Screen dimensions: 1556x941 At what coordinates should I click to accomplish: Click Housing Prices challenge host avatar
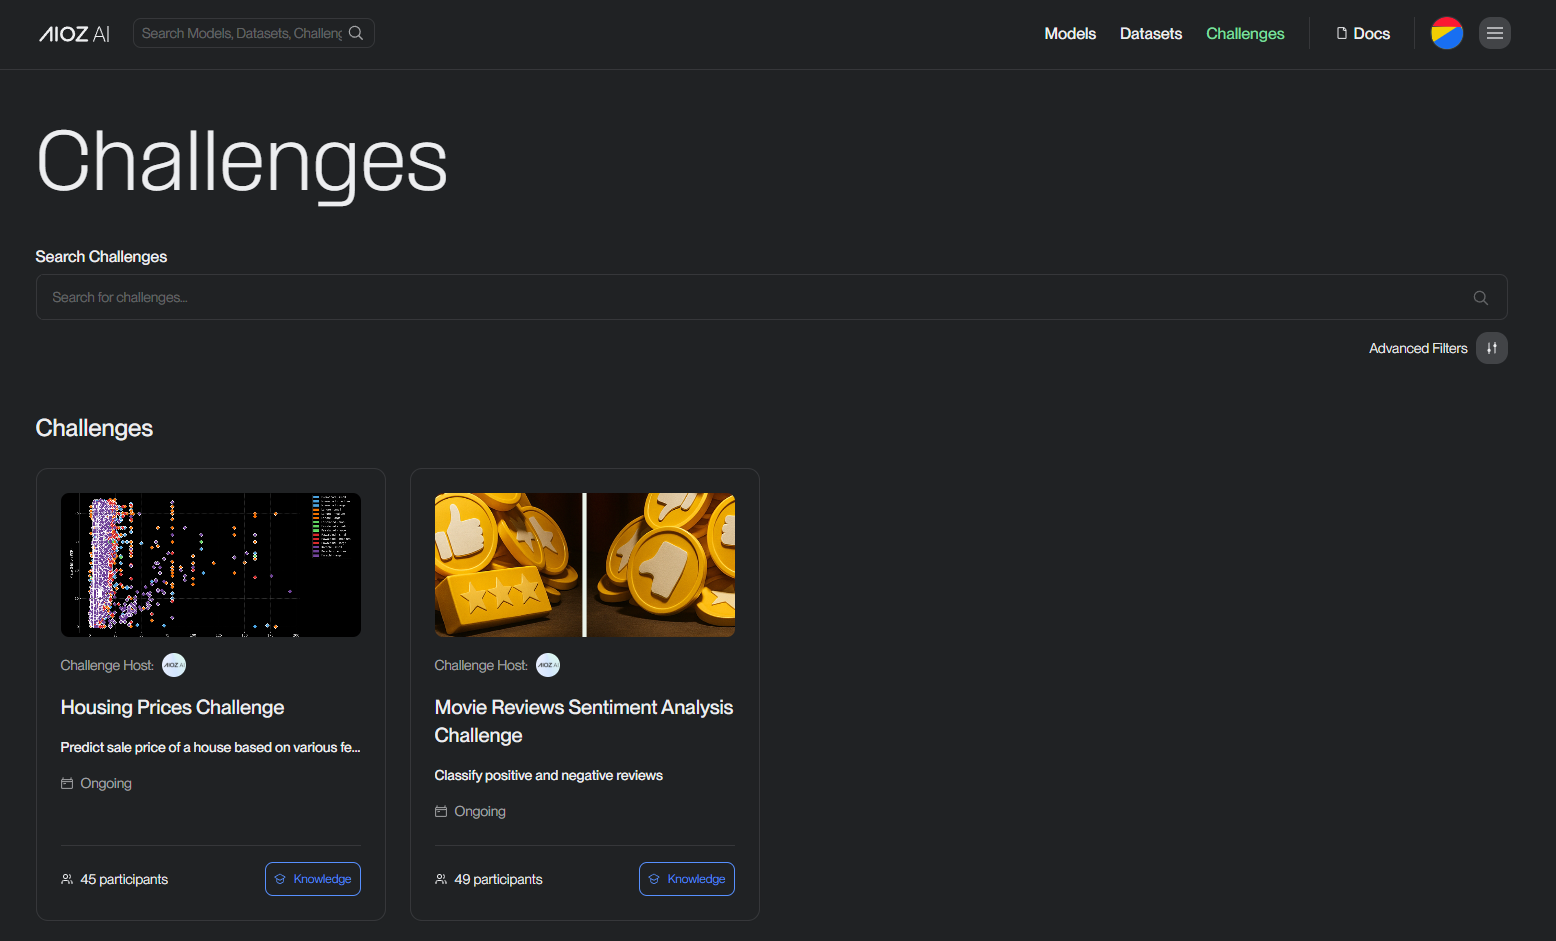point(174,665)
